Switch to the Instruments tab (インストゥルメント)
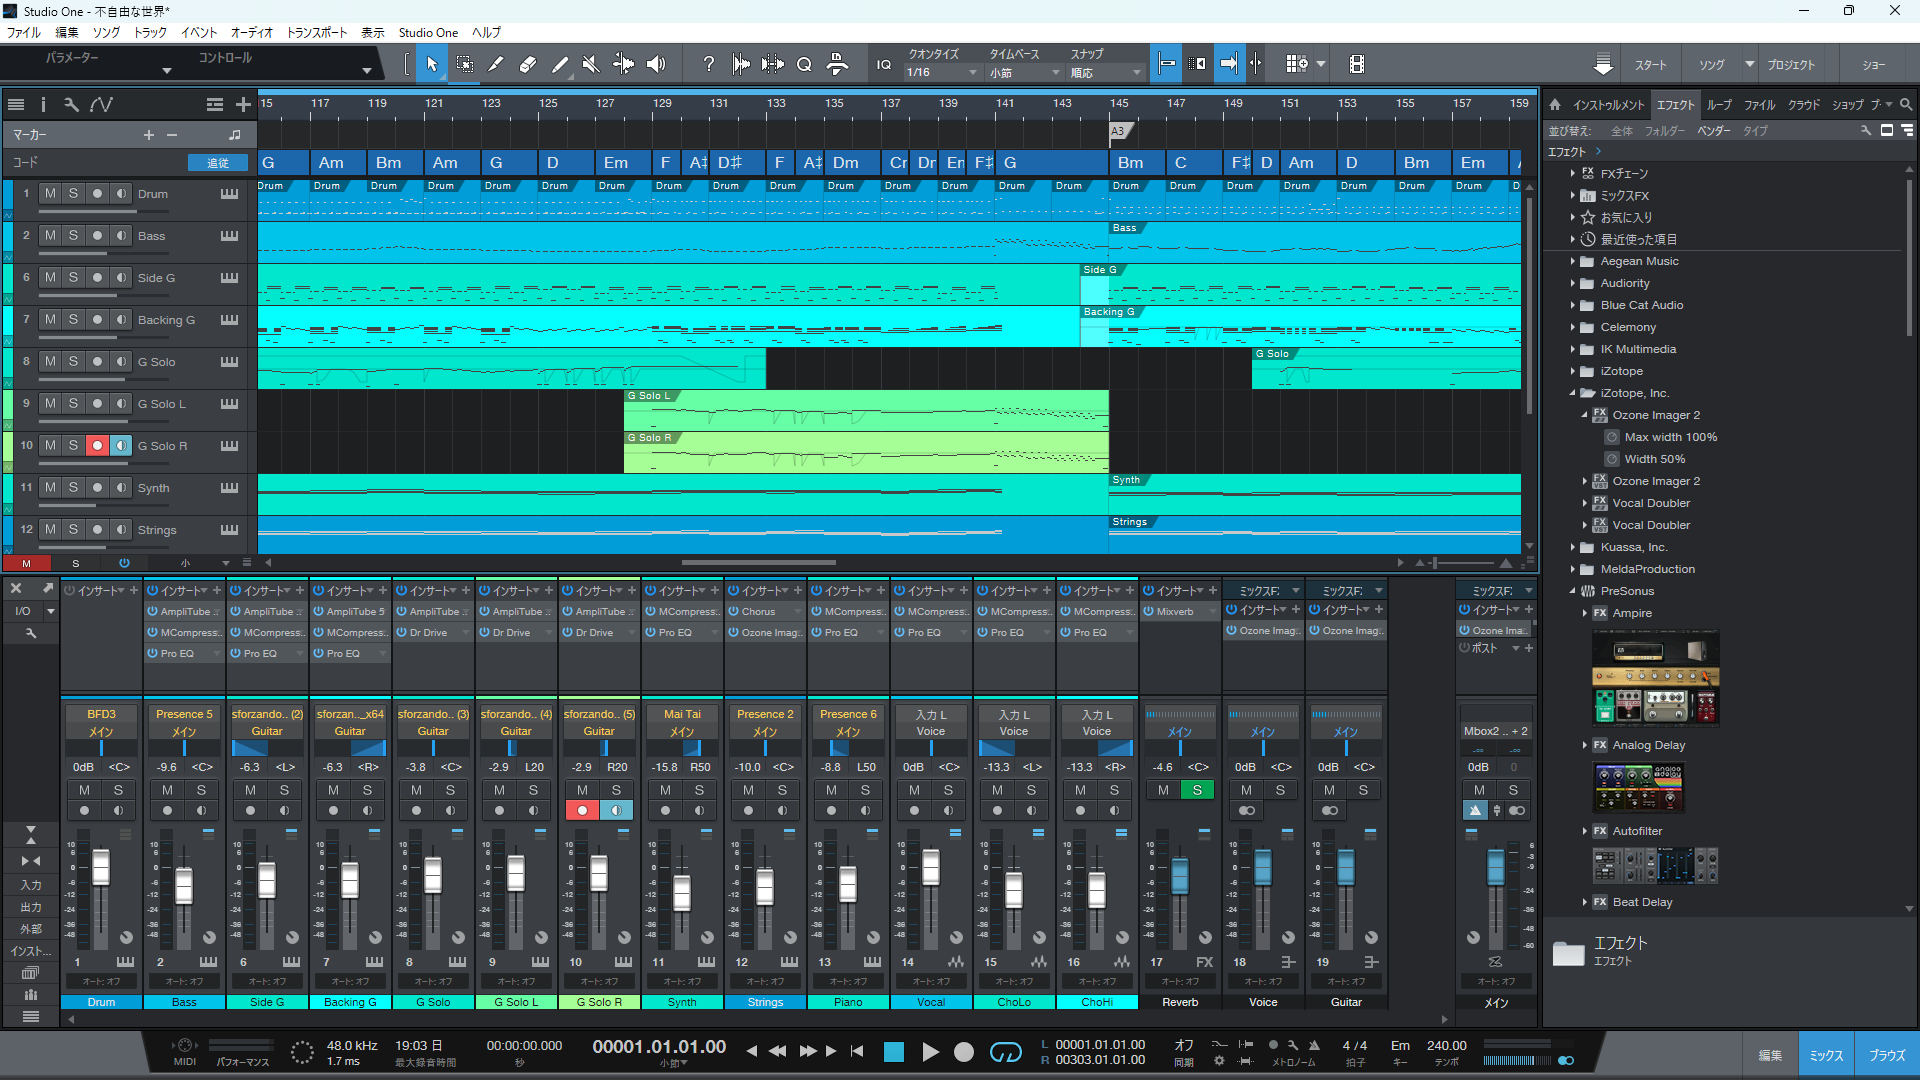 [1607, 105]
